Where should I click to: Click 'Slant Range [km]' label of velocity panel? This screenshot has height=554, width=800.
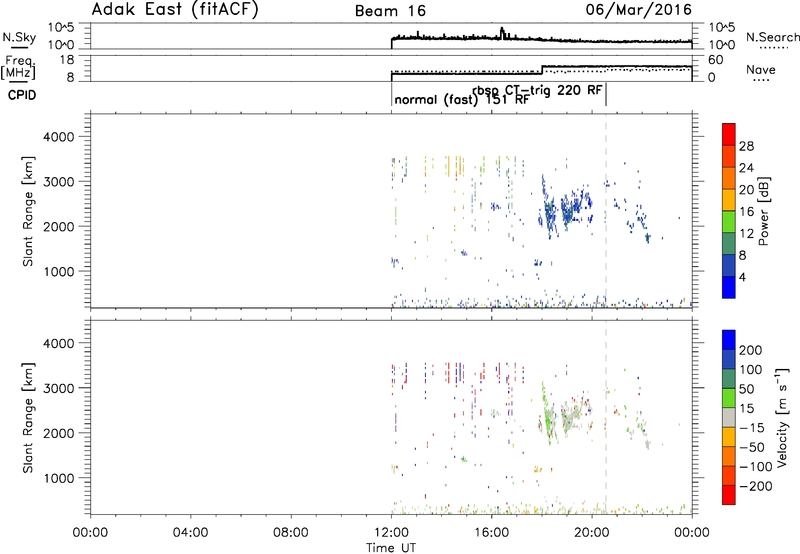pos(28,418)
